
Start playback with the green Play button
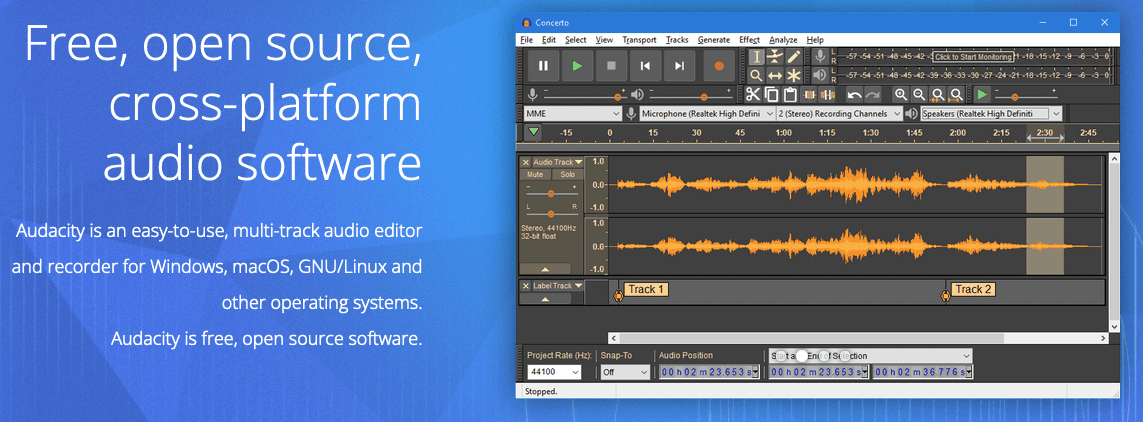click(x=577, y=66)
